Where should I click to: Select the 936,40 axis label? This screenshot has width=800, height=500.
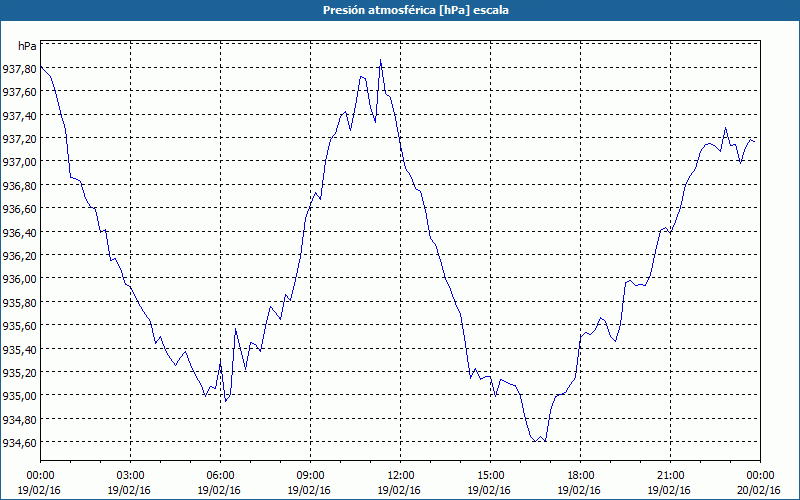tap(19, 232)
